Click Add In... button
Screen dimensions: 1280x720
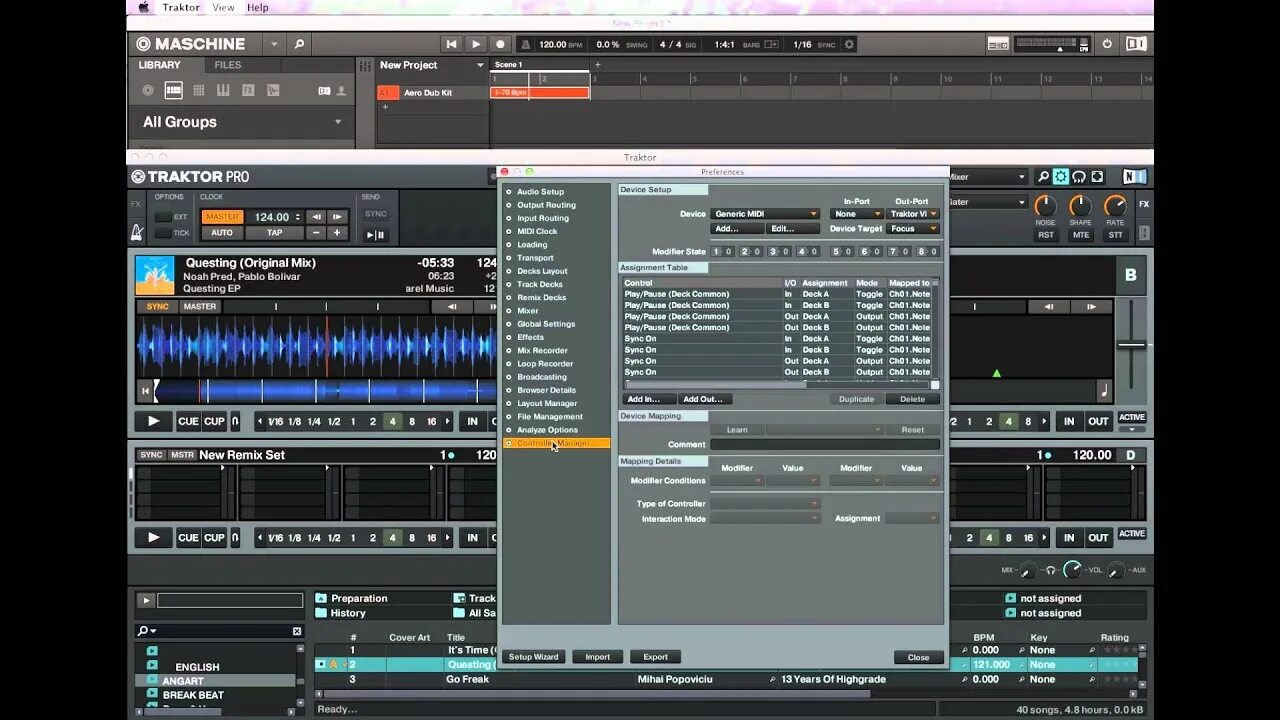point(649,399)
